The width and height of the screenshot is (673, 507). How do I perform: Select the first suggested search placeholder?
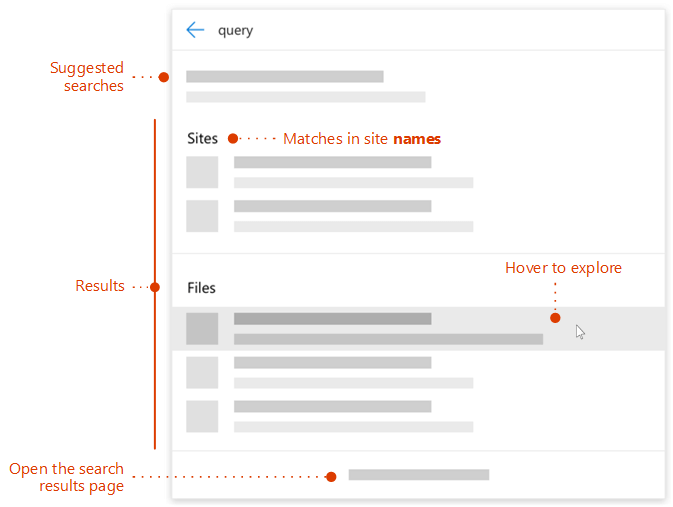coord(284,77)
